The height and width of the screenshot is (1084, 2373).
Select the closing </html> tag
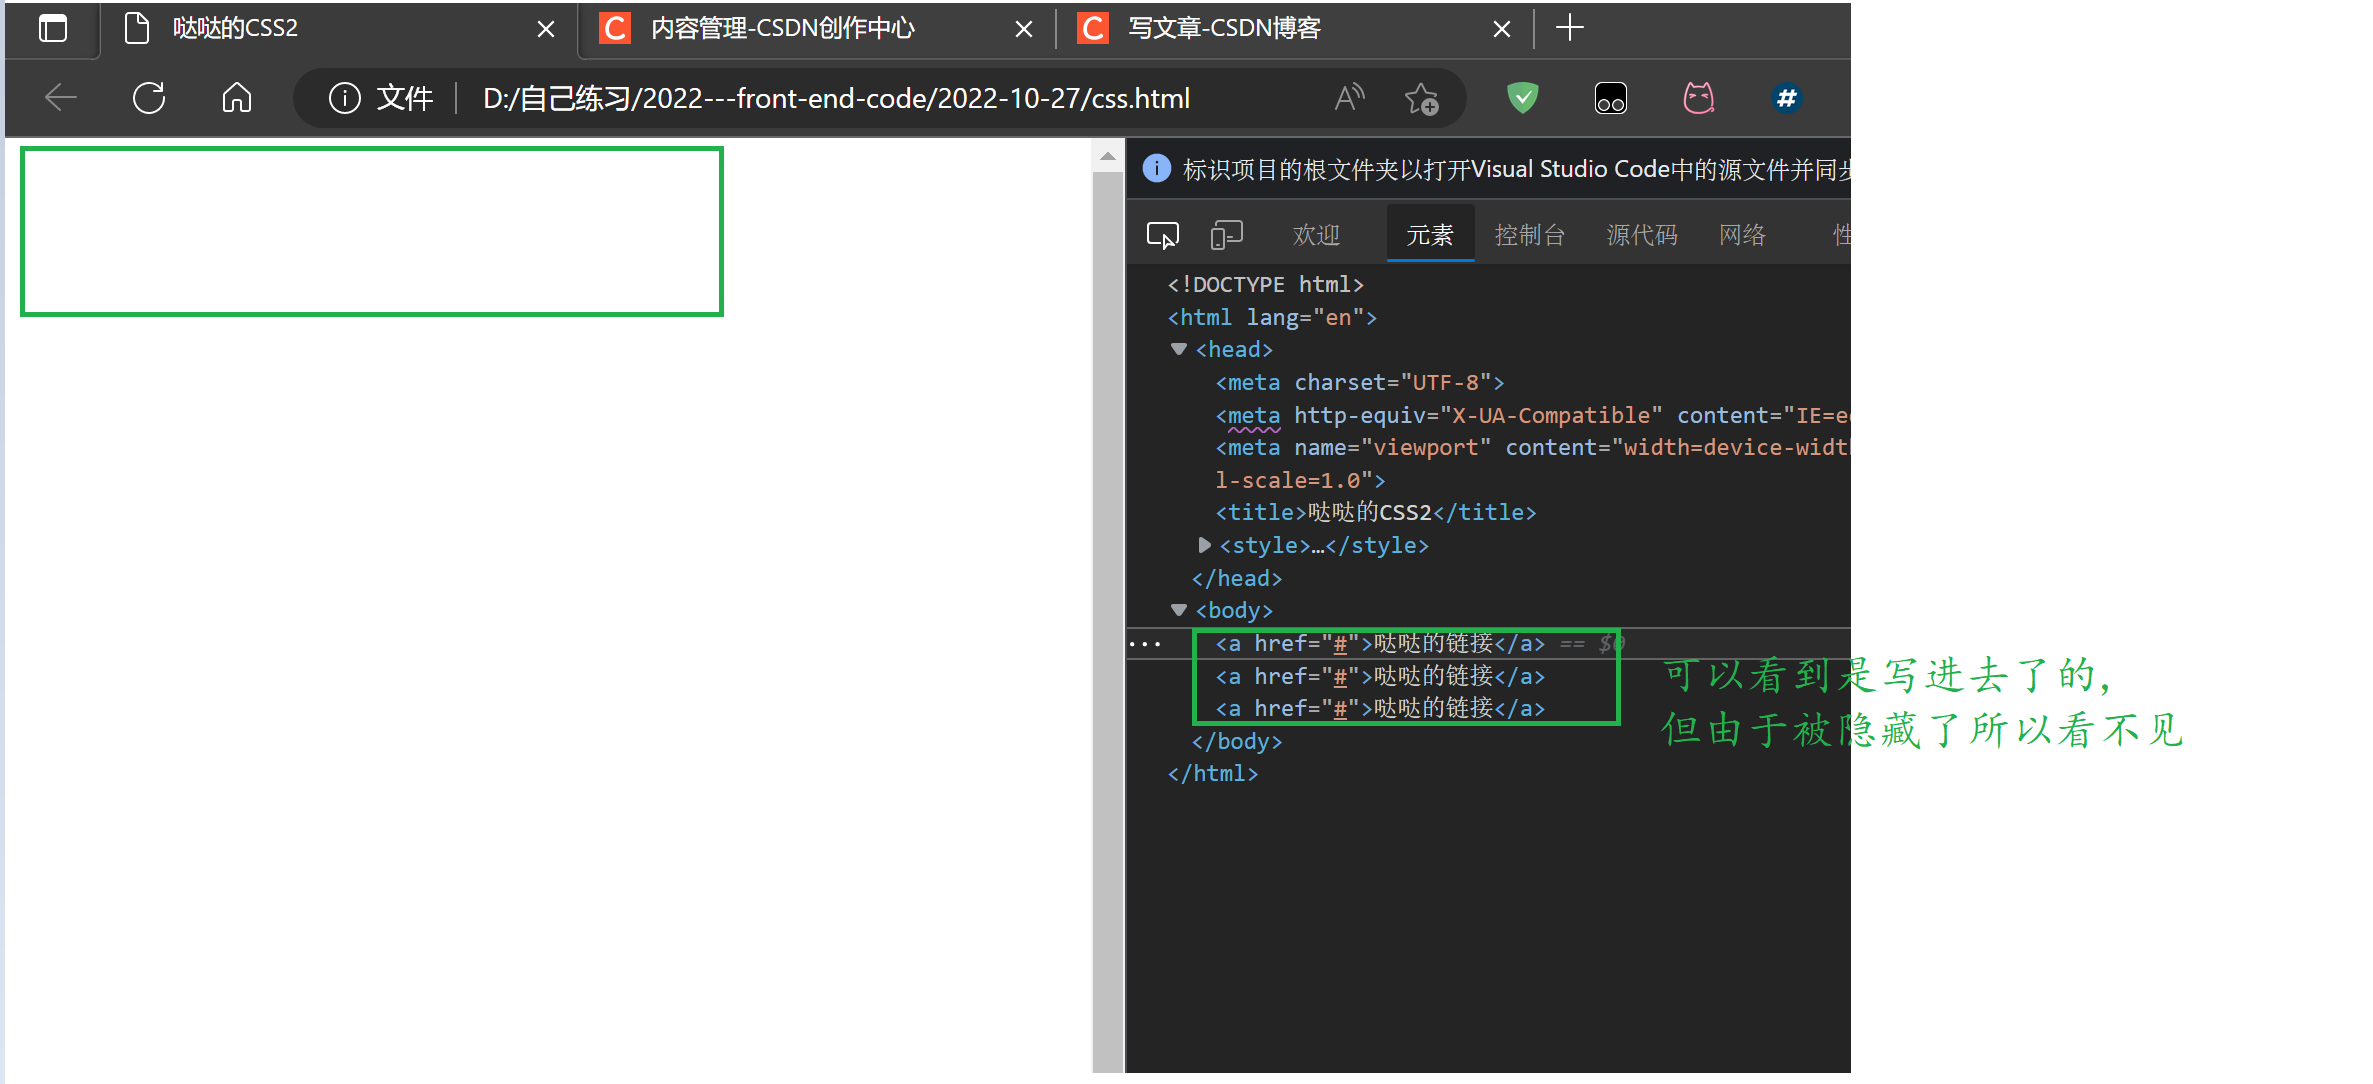[1212, 774]
